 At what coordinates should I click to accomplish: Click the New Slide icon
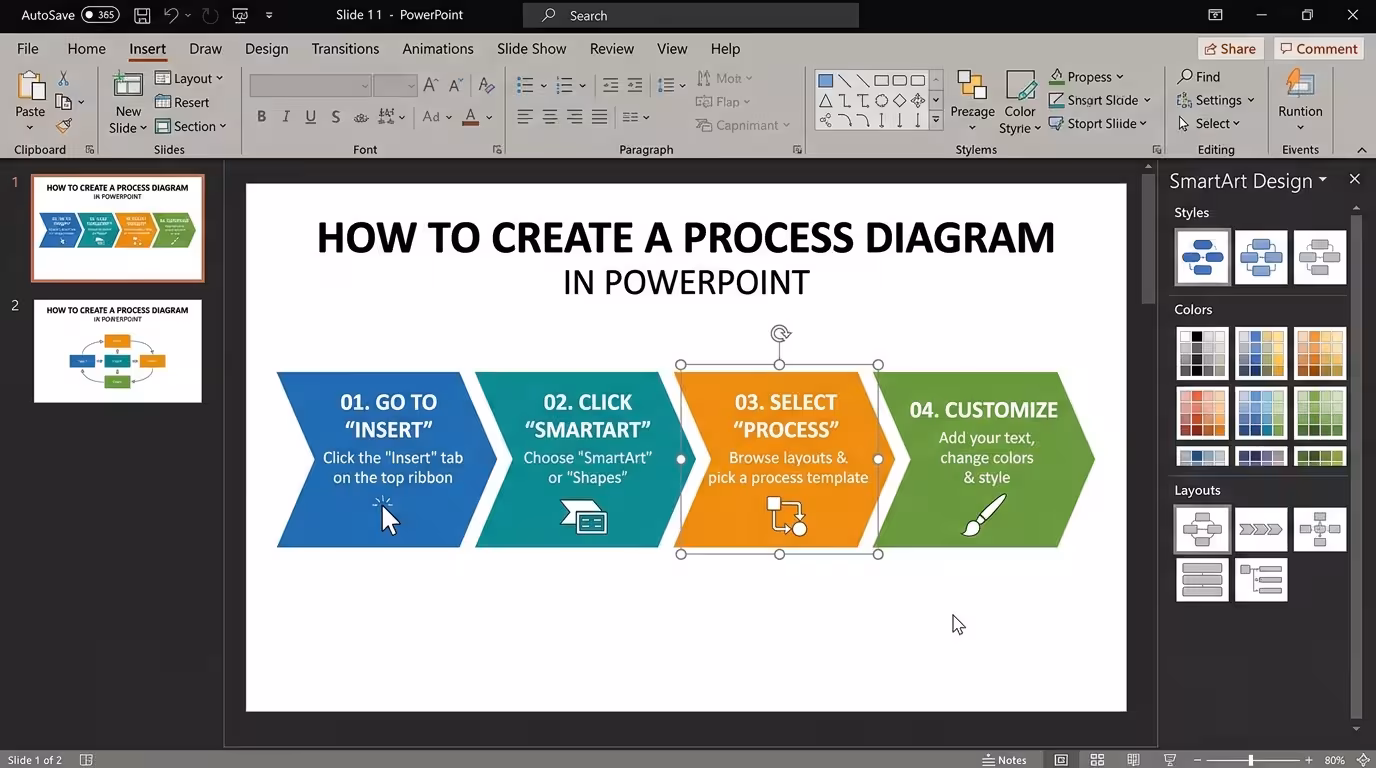click(128, 86)
